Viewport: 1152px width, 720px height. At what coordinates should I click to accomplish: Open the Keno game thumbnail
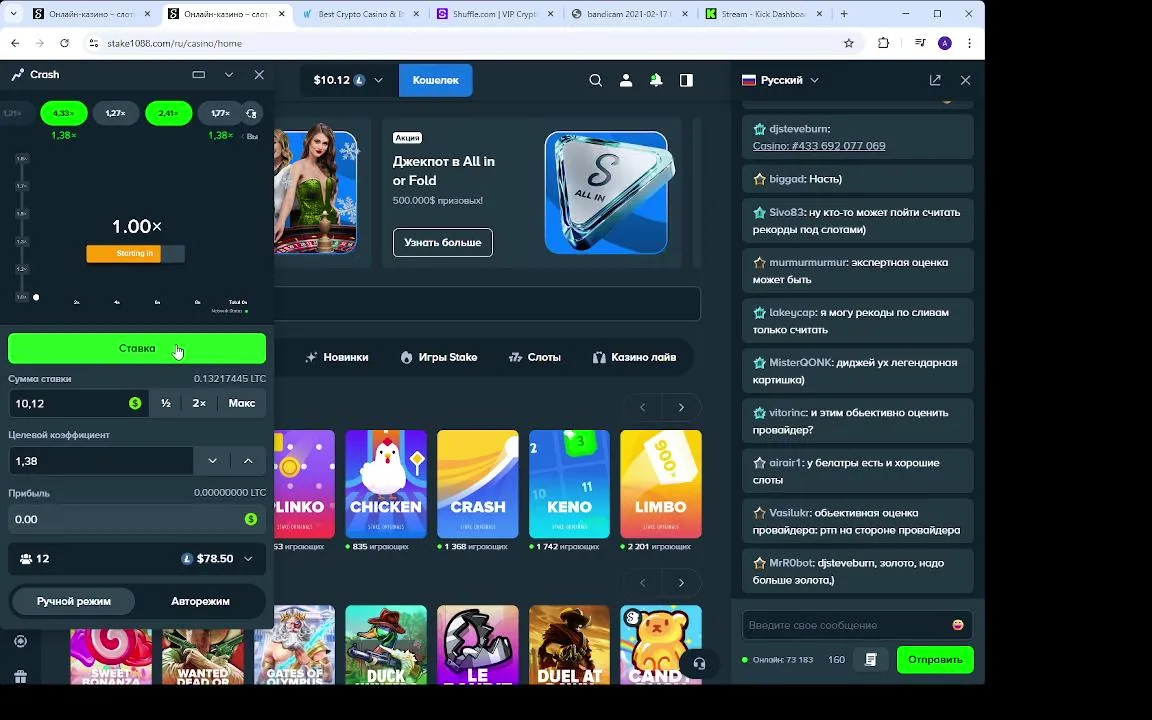569,484
